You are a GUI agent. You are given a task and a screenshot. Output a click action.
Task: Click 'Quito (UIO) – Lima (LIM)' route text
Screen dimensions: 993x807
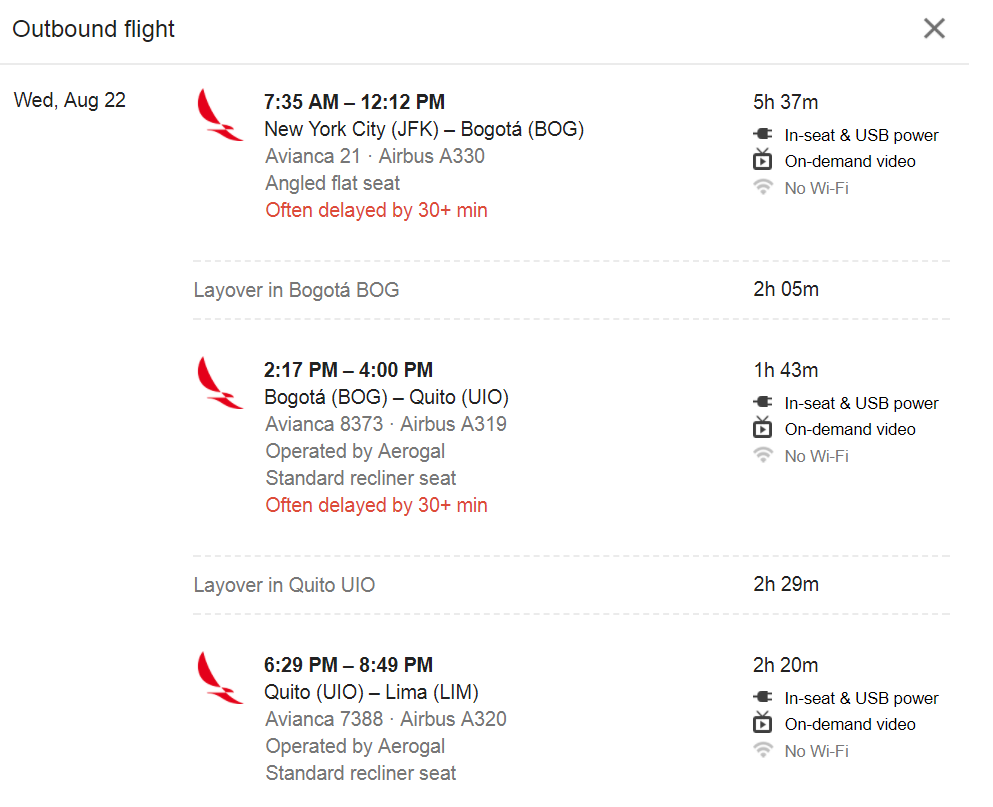(372, 692)
